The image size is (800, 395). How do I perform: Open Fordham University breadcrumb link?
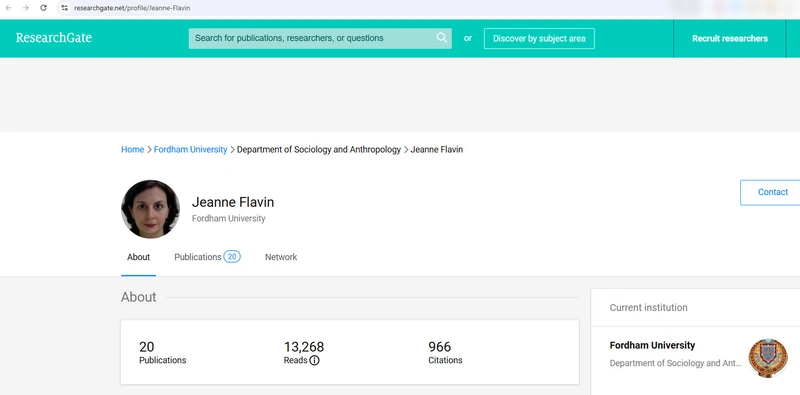[x=190, y=150]
